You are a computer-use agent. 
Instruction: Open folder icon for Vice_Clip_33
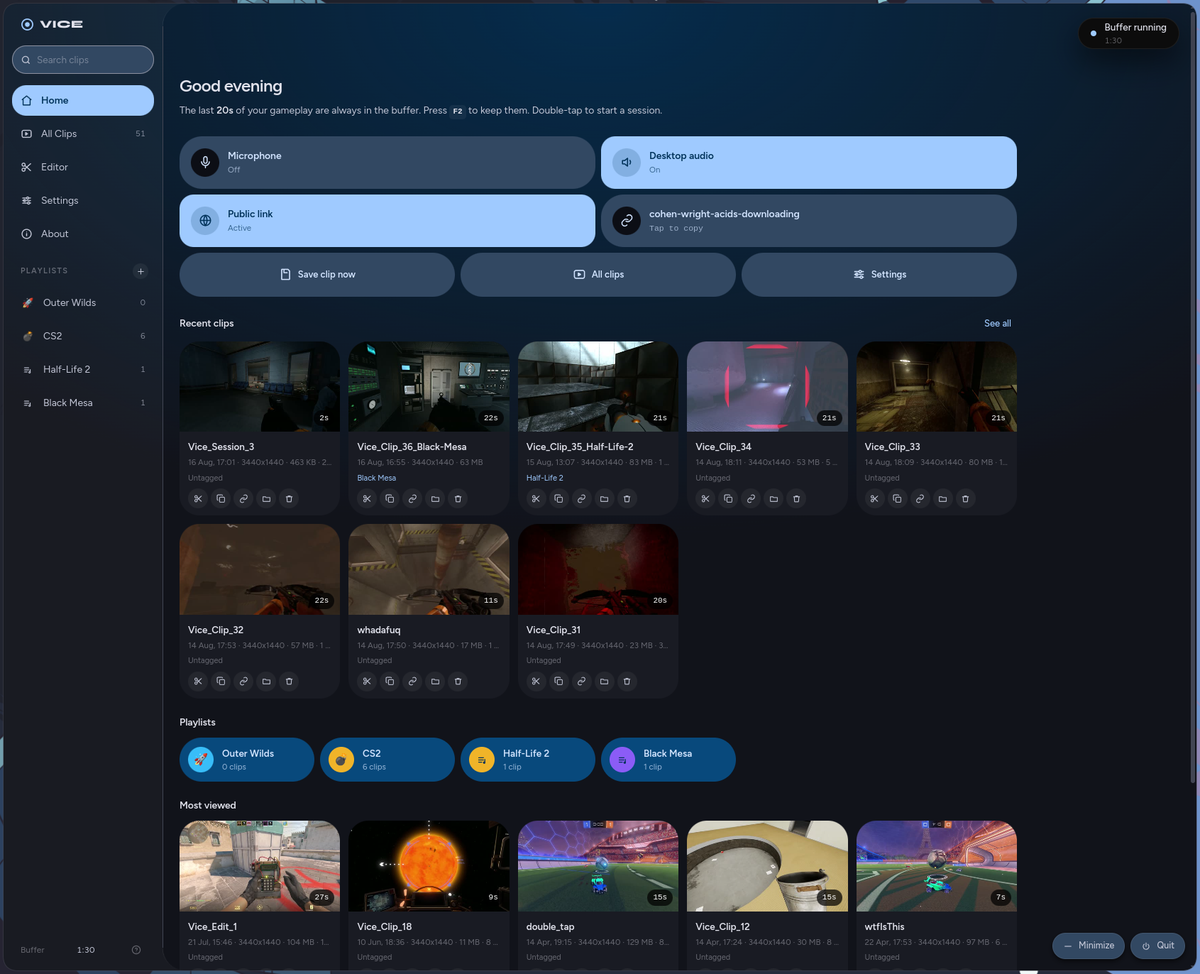tap(943, 498)
